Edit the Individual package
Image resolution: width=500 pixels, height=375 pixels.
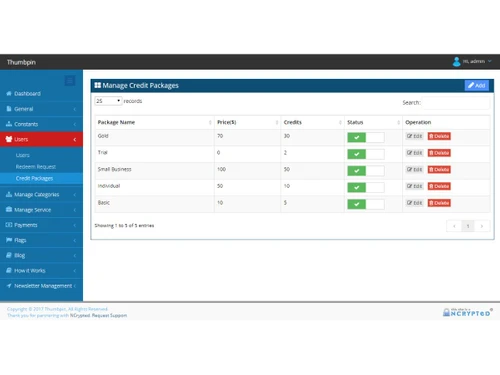click(x=414, y=186)
